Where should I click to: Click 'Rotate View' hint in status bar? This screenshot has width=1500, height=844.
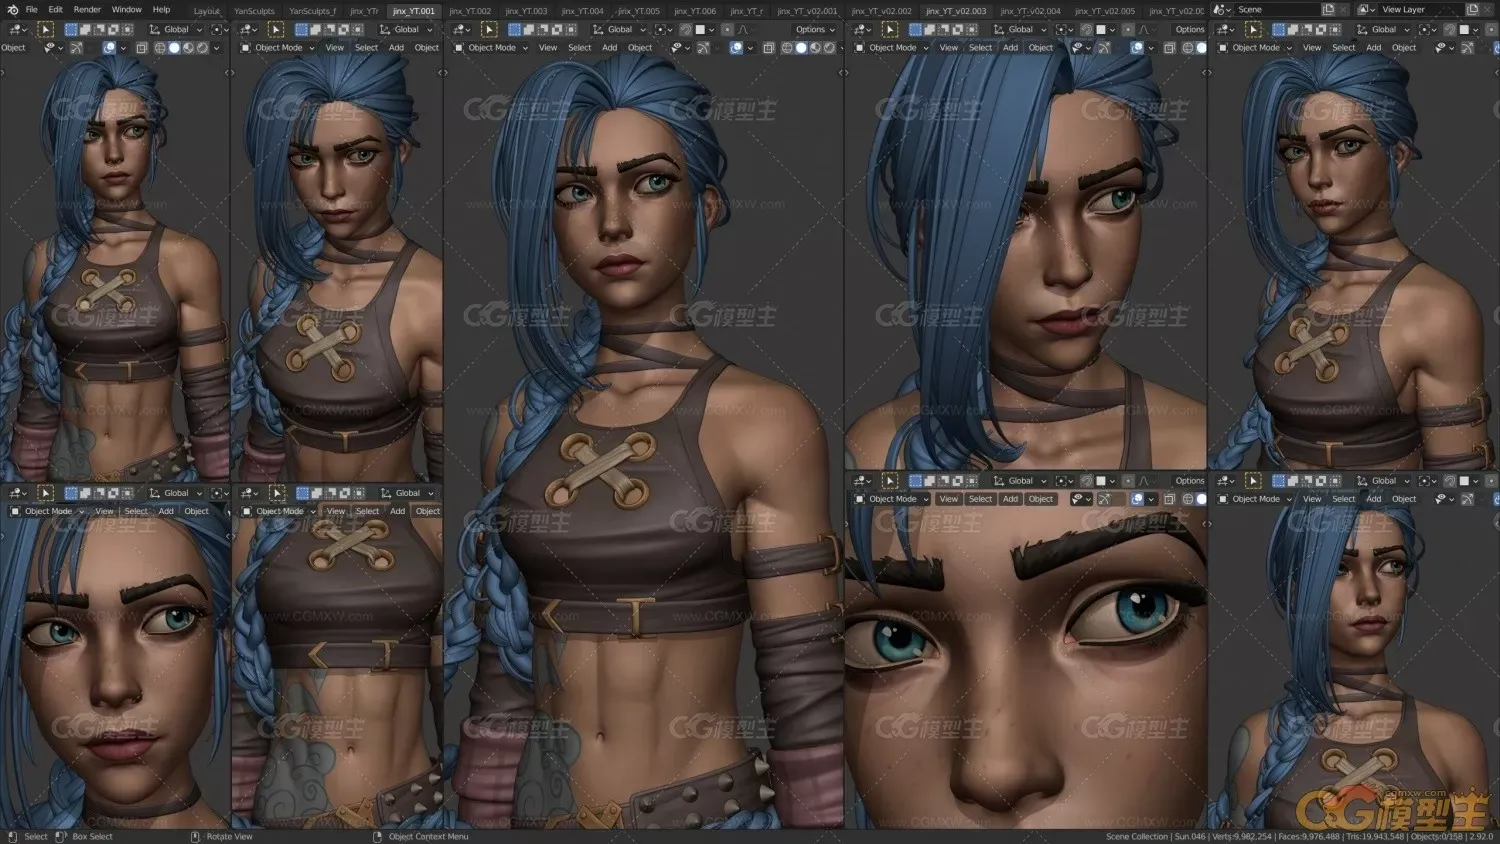(x=229, y=837)
